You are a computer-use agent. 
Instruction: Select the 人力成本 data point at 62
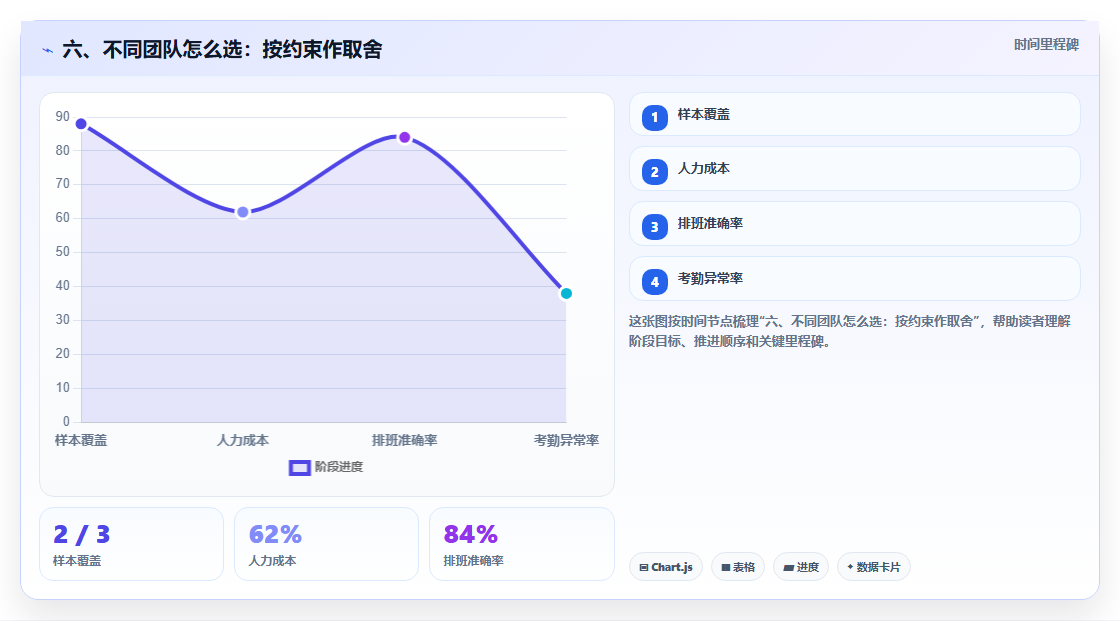point(243,212)
